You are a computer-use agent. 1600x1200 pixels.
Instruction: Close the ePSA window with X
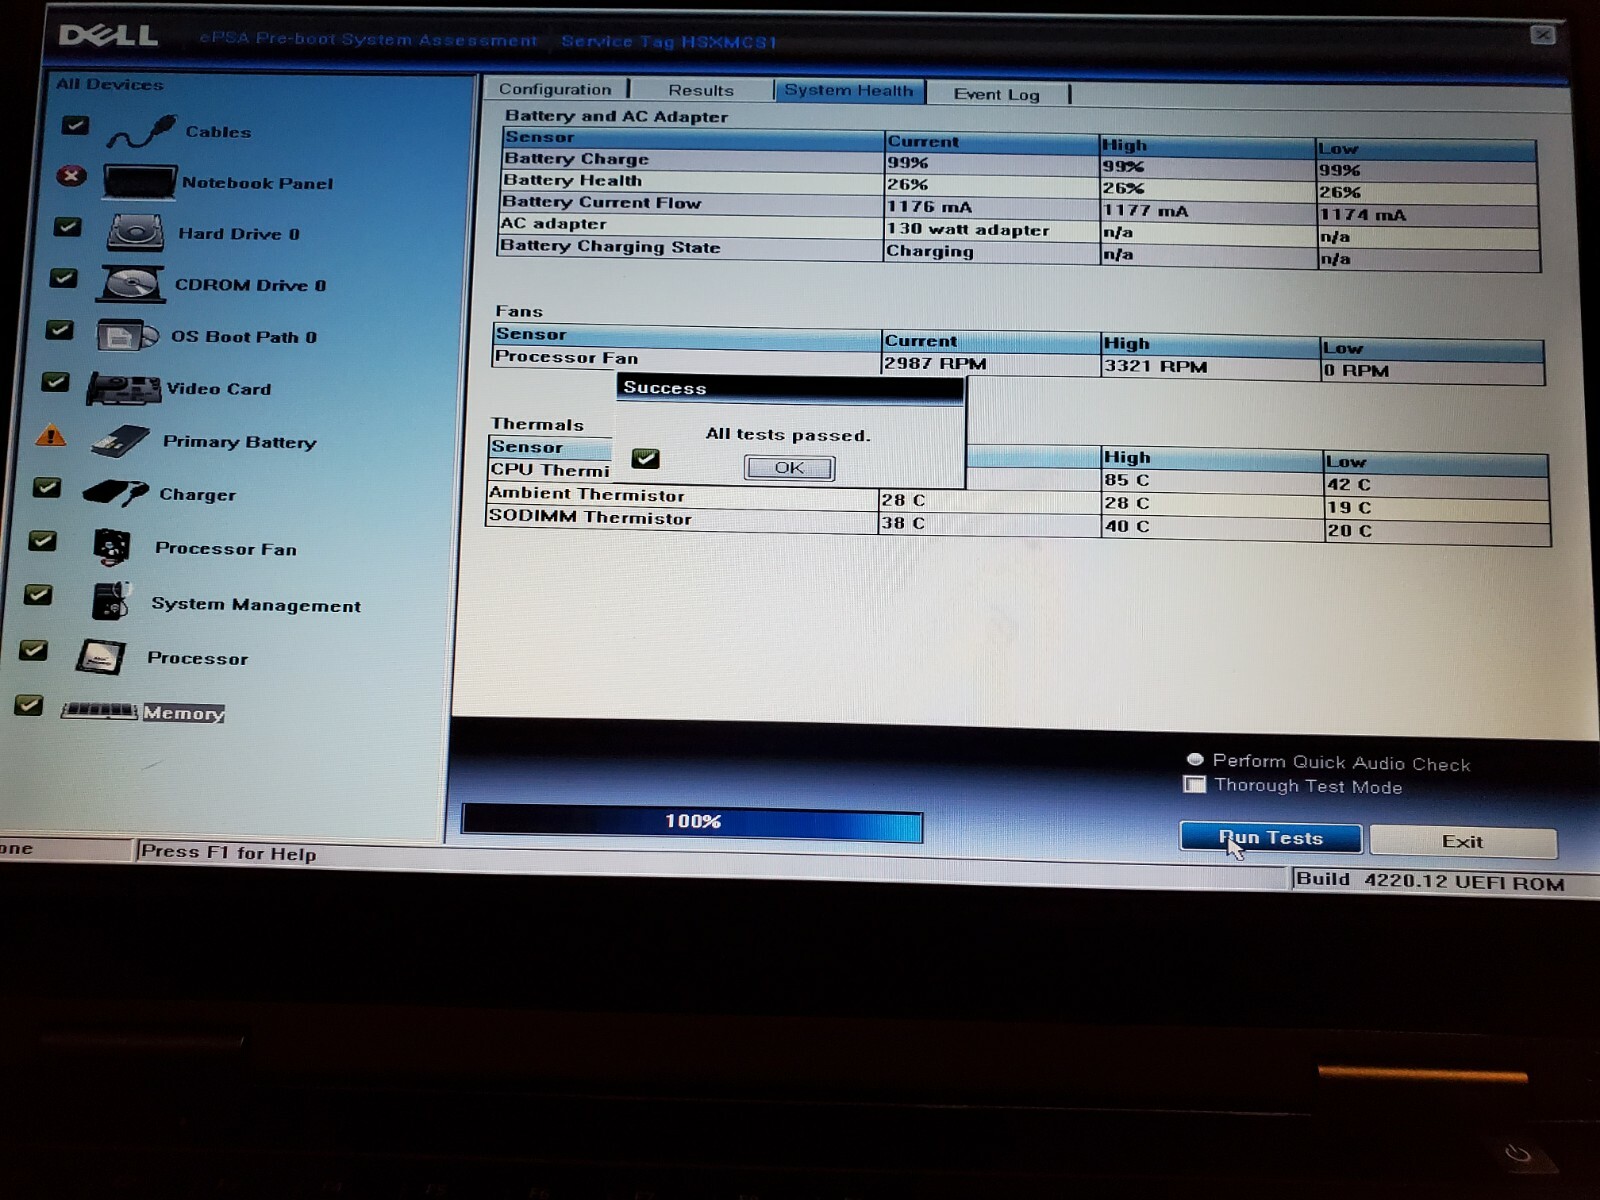pyautogui.click(x=1543, y=35)
